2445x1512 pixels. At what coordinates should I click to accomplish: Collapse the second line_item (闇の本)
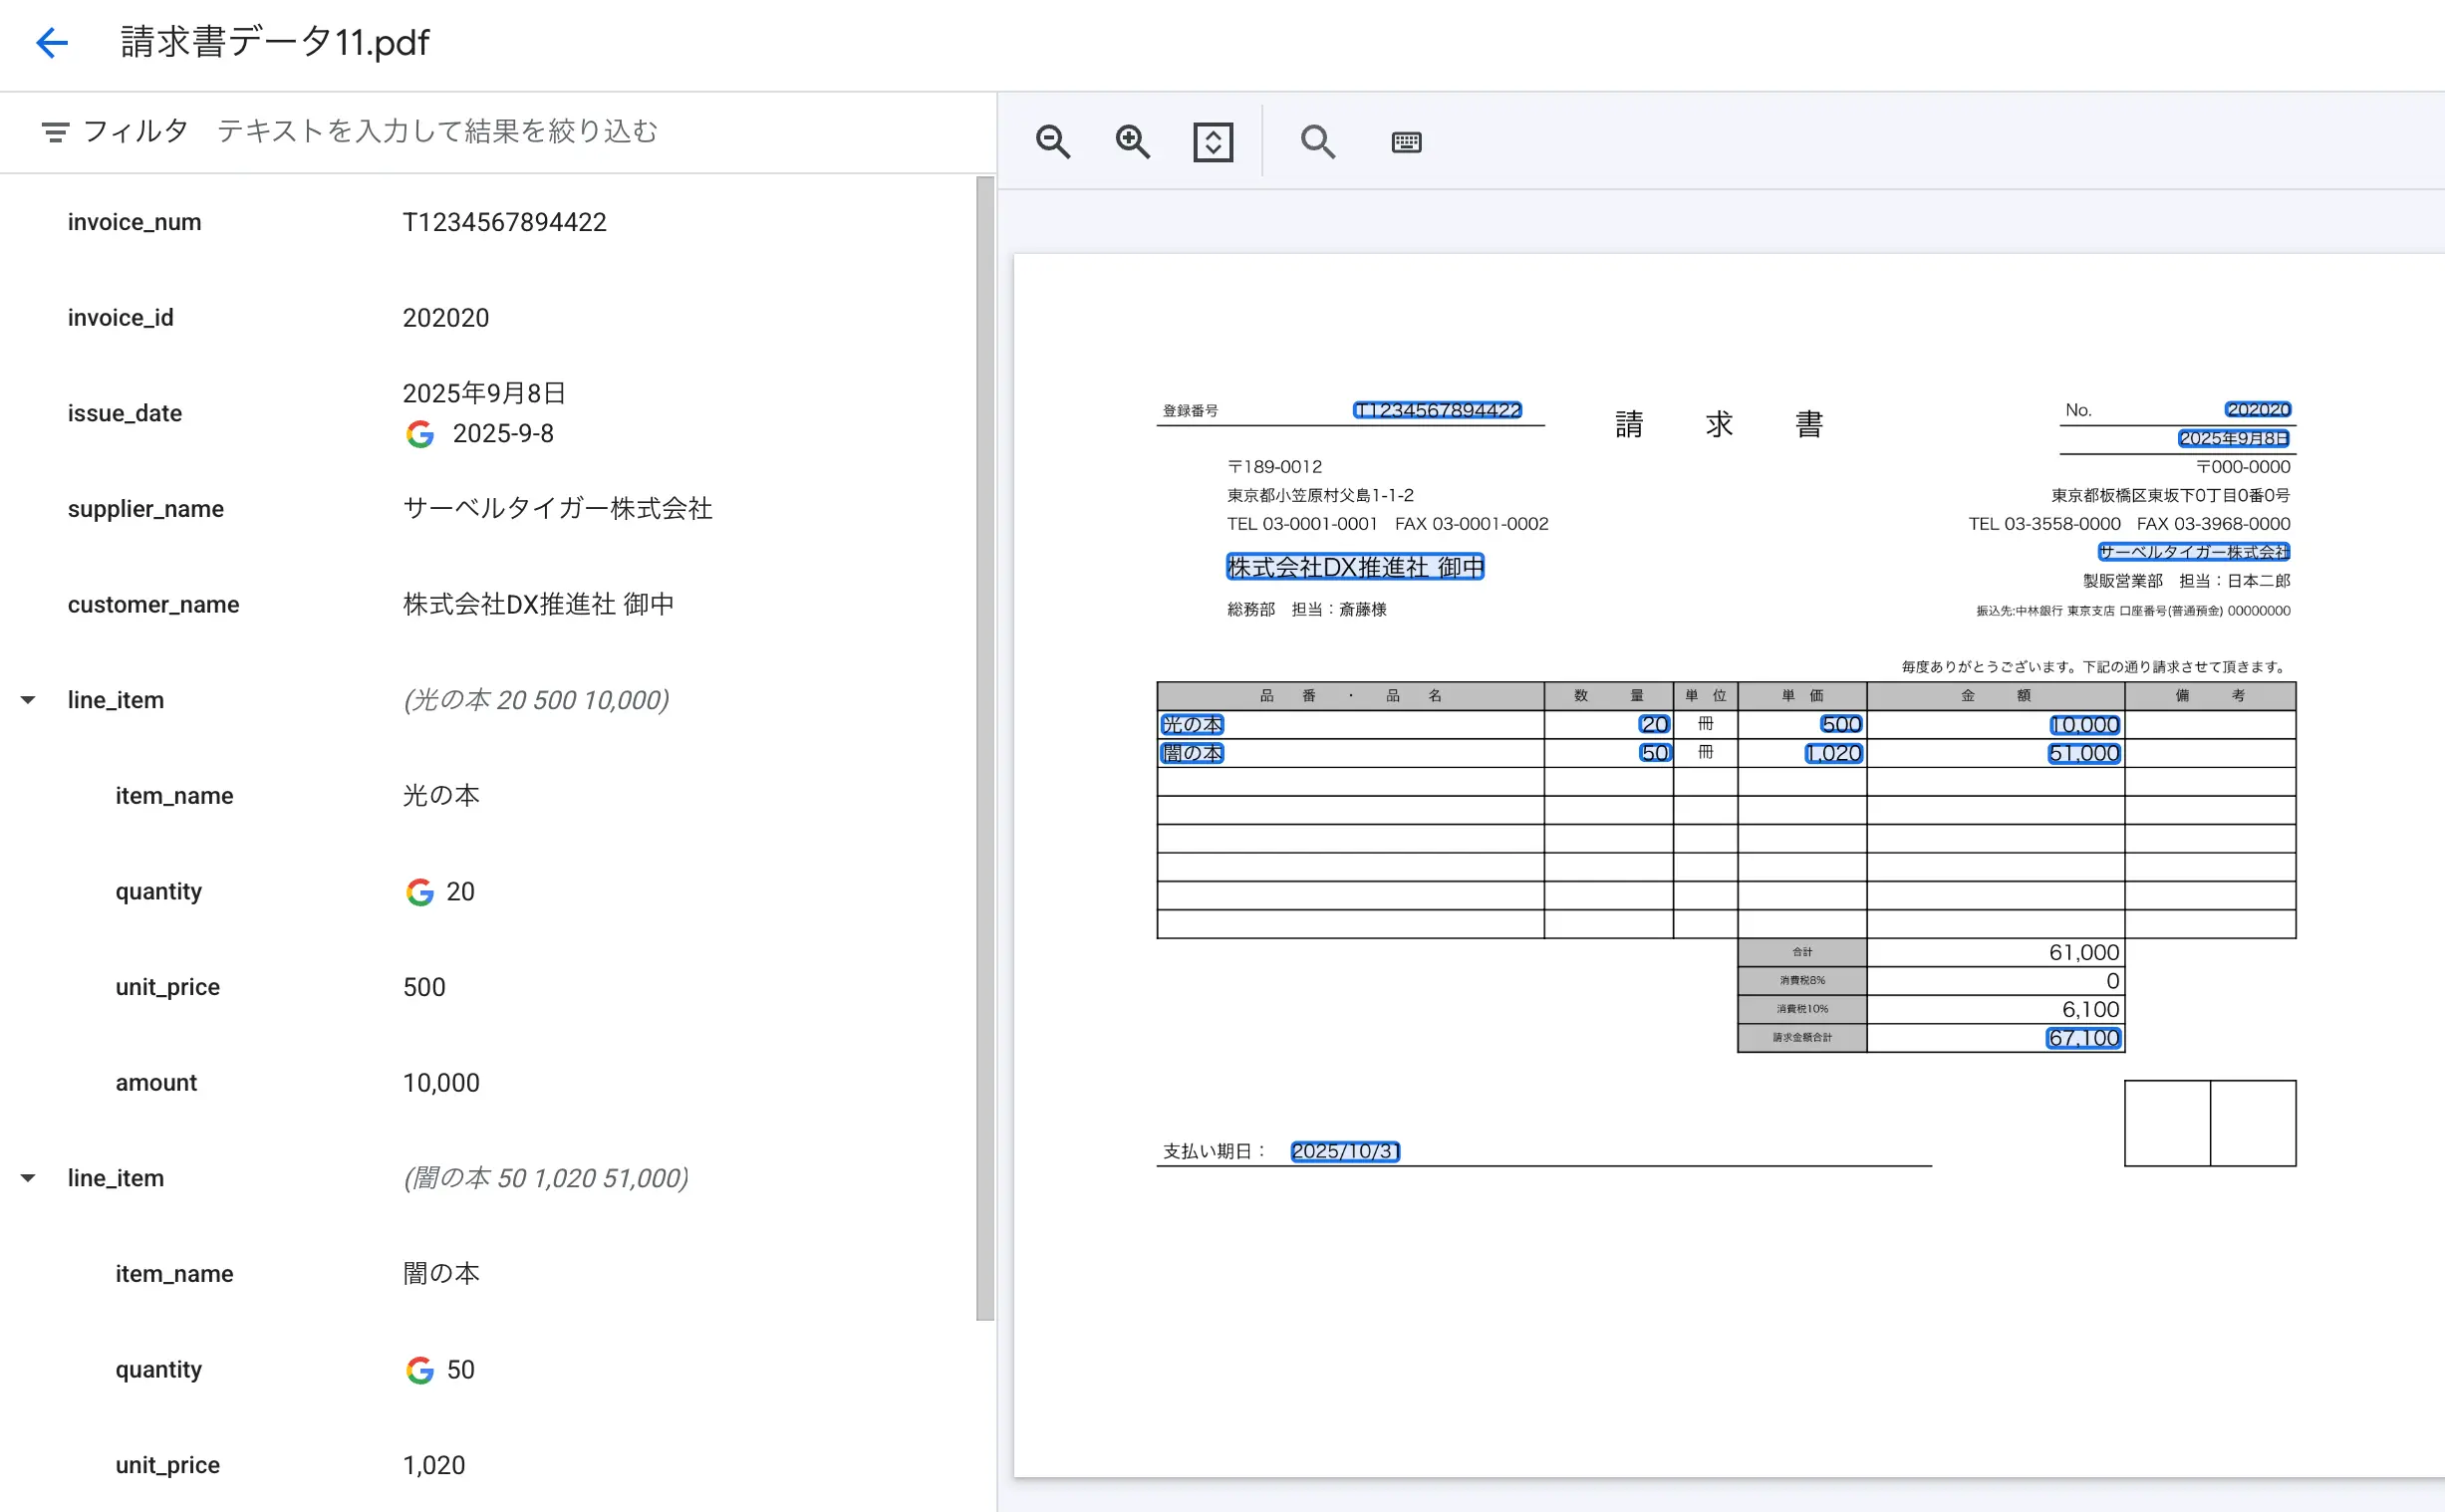[x=28, y=1178]
